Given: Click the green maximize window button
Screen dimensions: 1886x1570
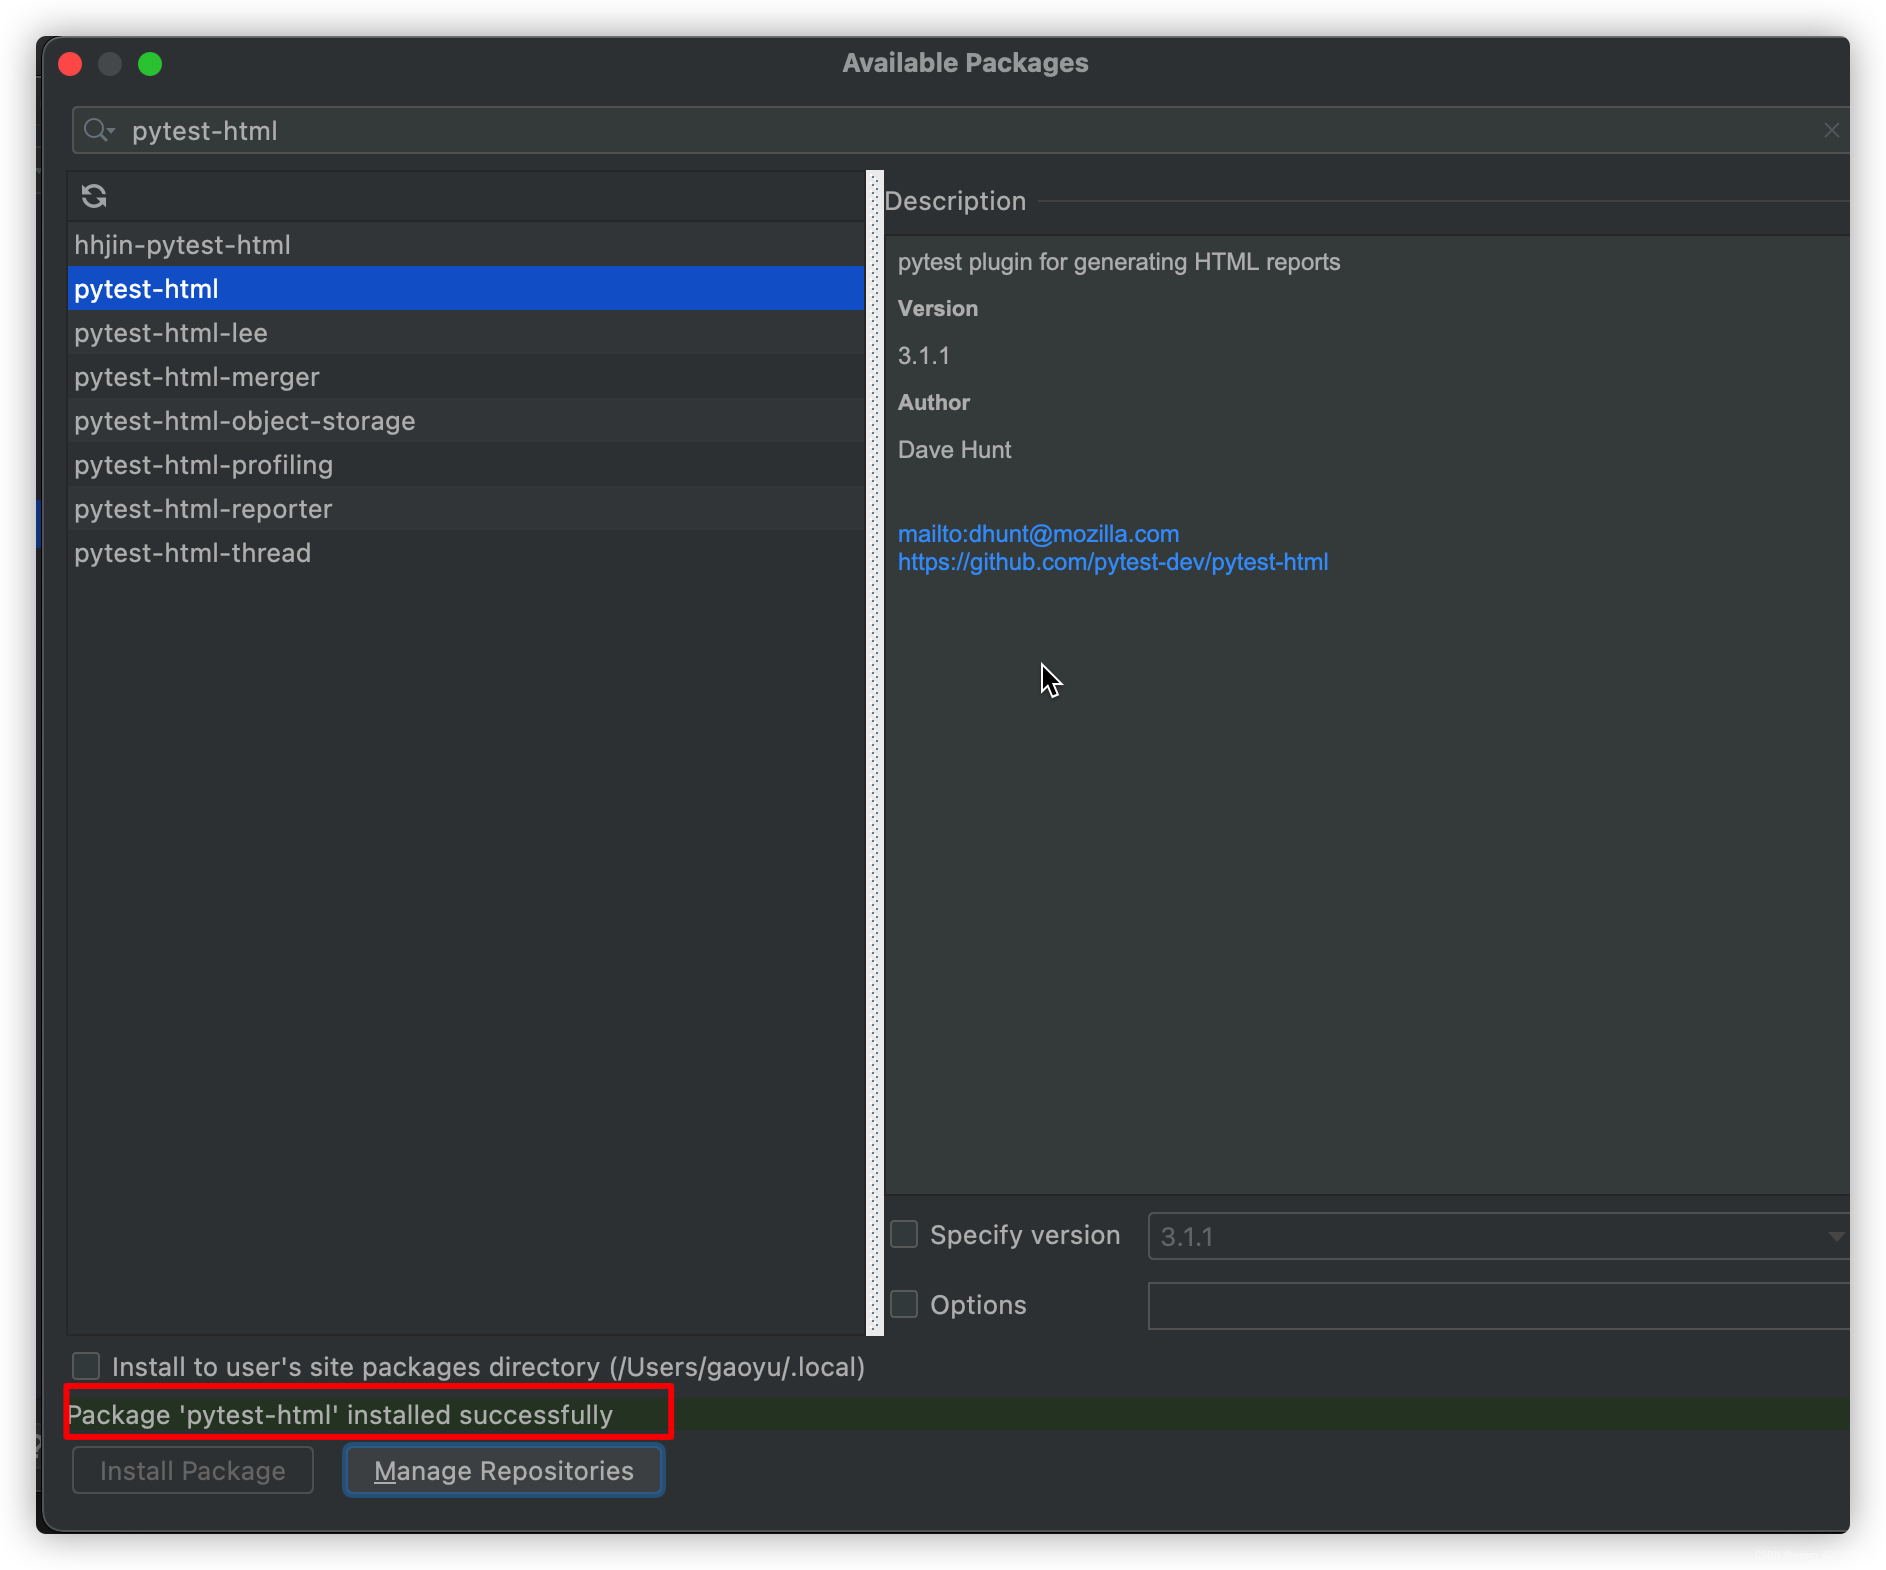Looking at the screenshot, I should tap(150, 64).
